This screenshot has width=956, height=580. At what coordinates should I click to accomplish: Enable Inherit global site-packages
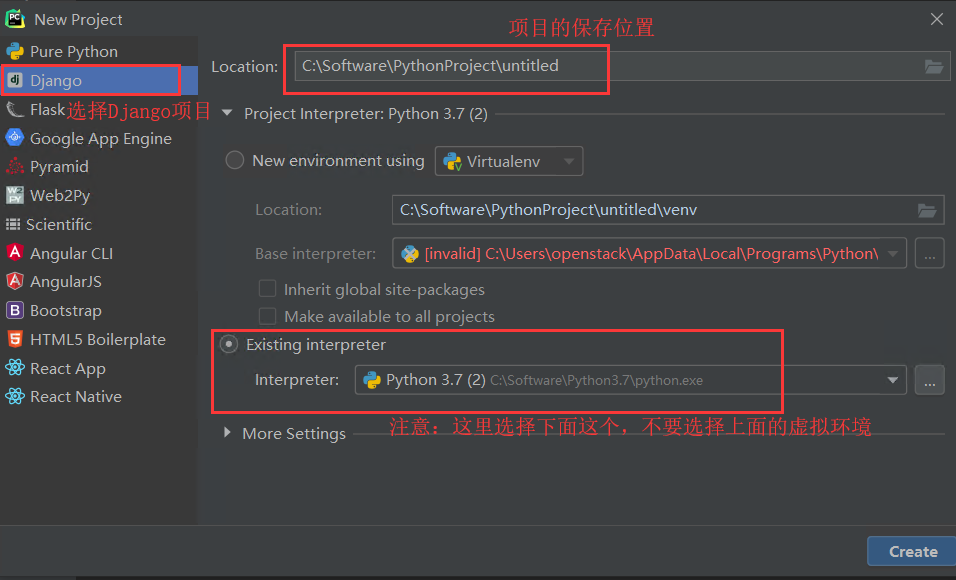pos(267,289)
